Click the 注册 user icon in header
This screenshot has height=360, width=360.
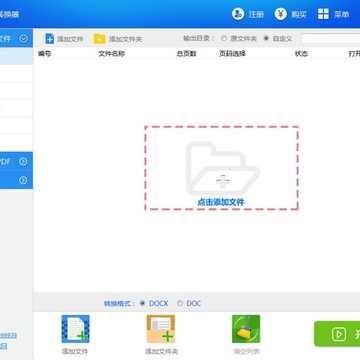[x=238, y=14]
